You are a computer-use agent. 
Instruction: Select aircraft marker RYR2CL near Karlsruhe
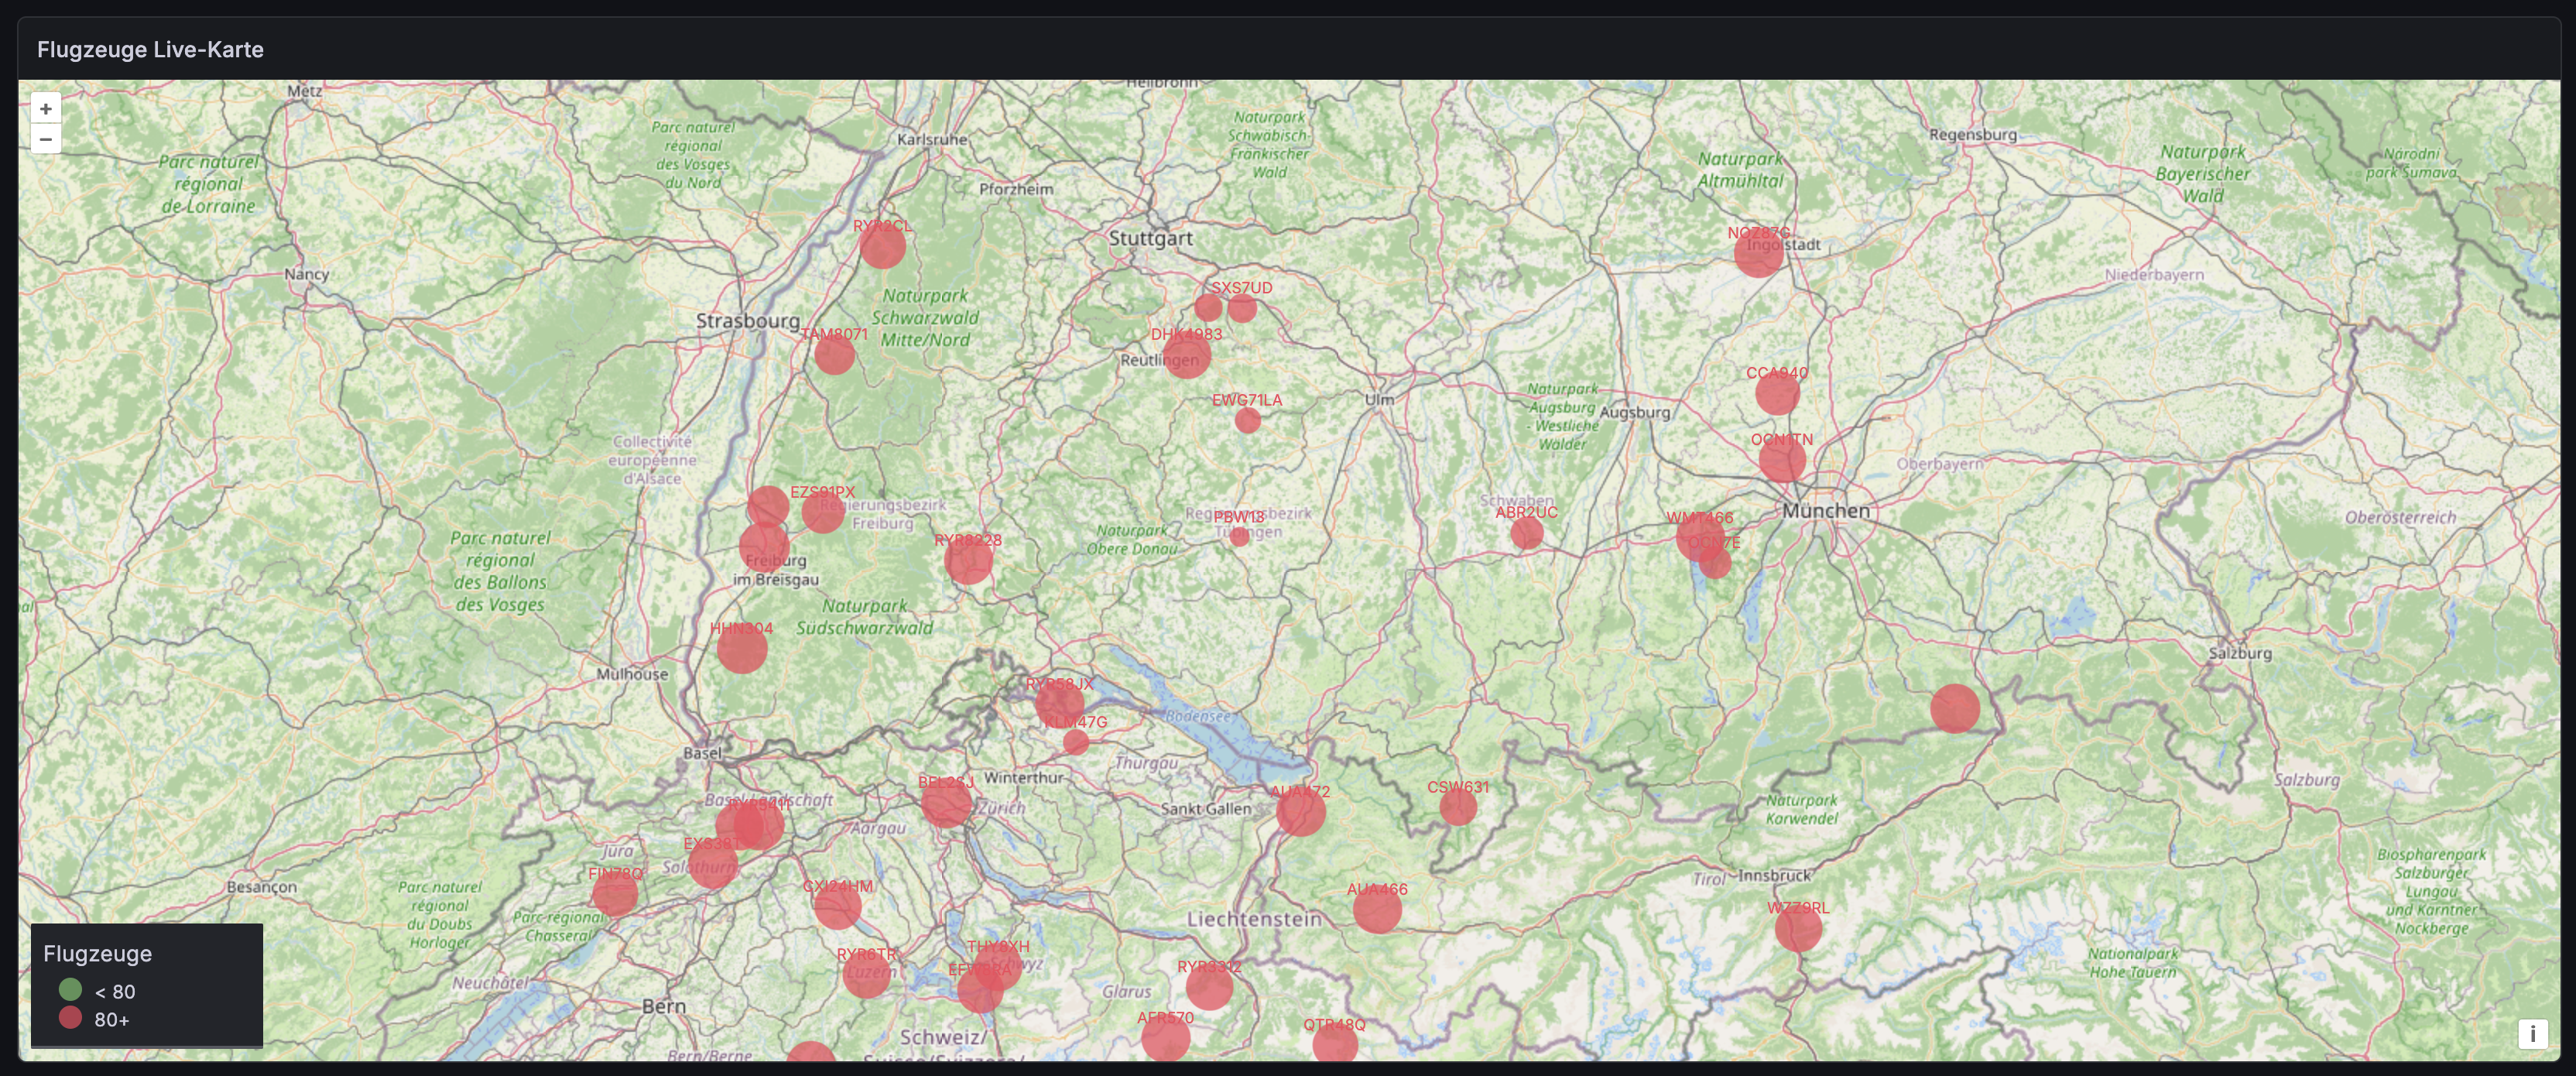882,245
